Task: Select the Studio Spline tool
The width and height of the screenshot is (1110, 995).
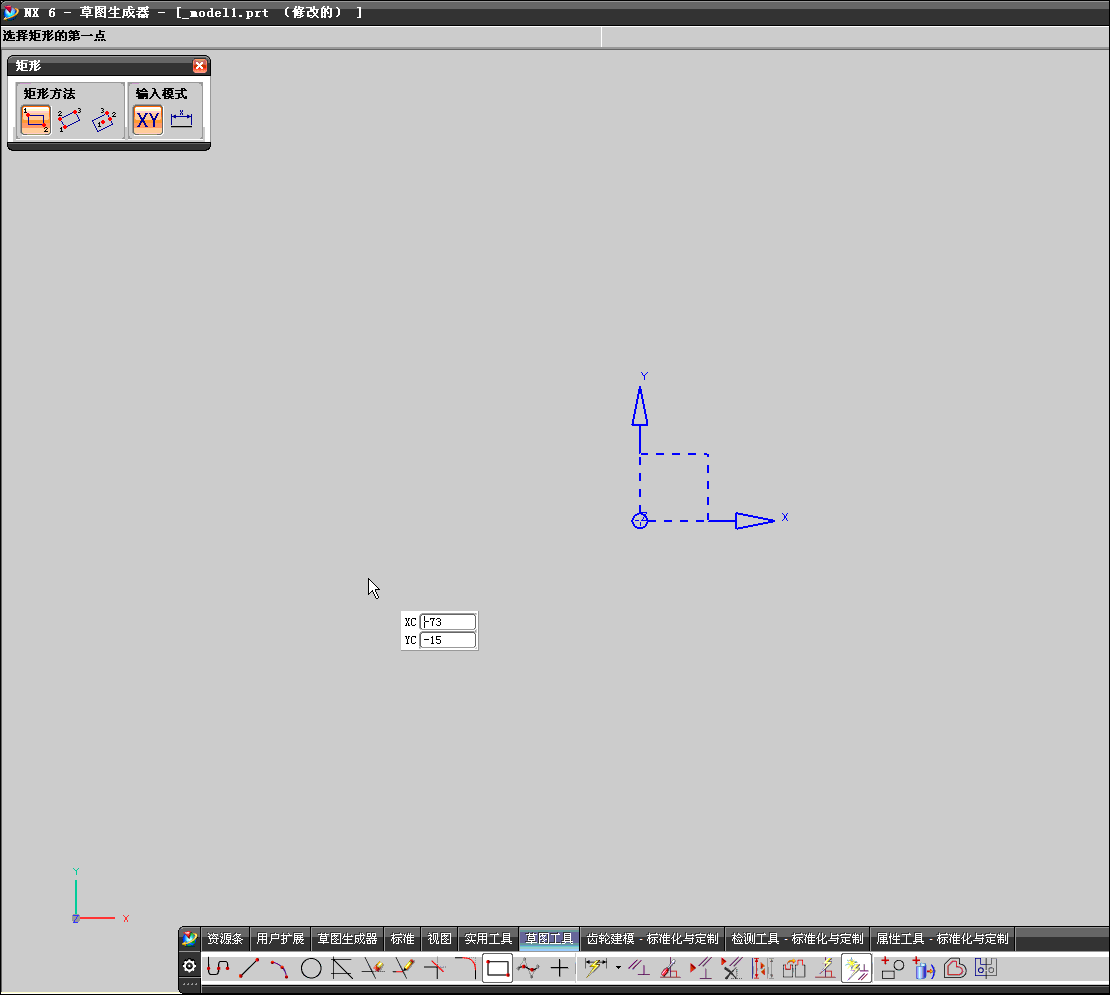Action: coord(528,968)
